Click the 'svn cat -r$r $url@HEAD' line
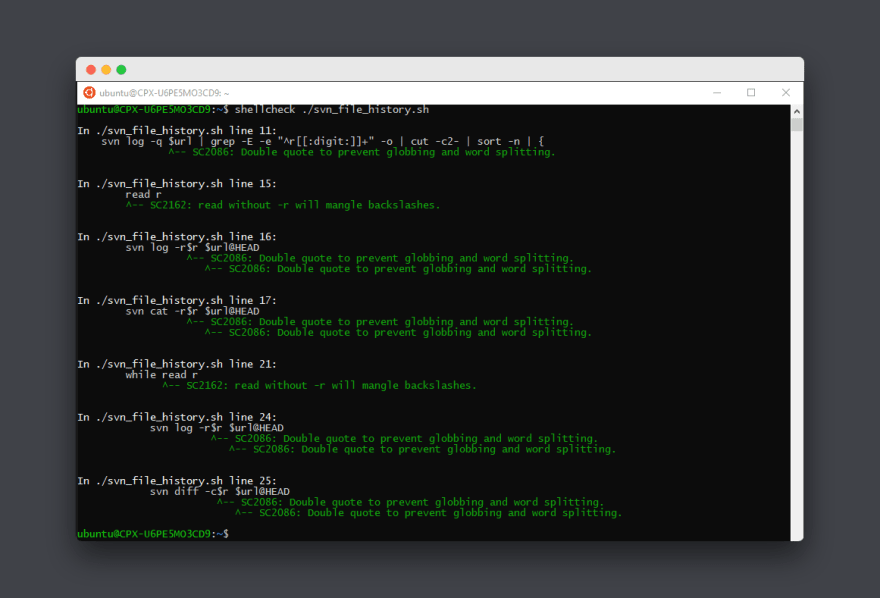Image resolution: width=880 pixels, height=598 pixels. [192, 311]
